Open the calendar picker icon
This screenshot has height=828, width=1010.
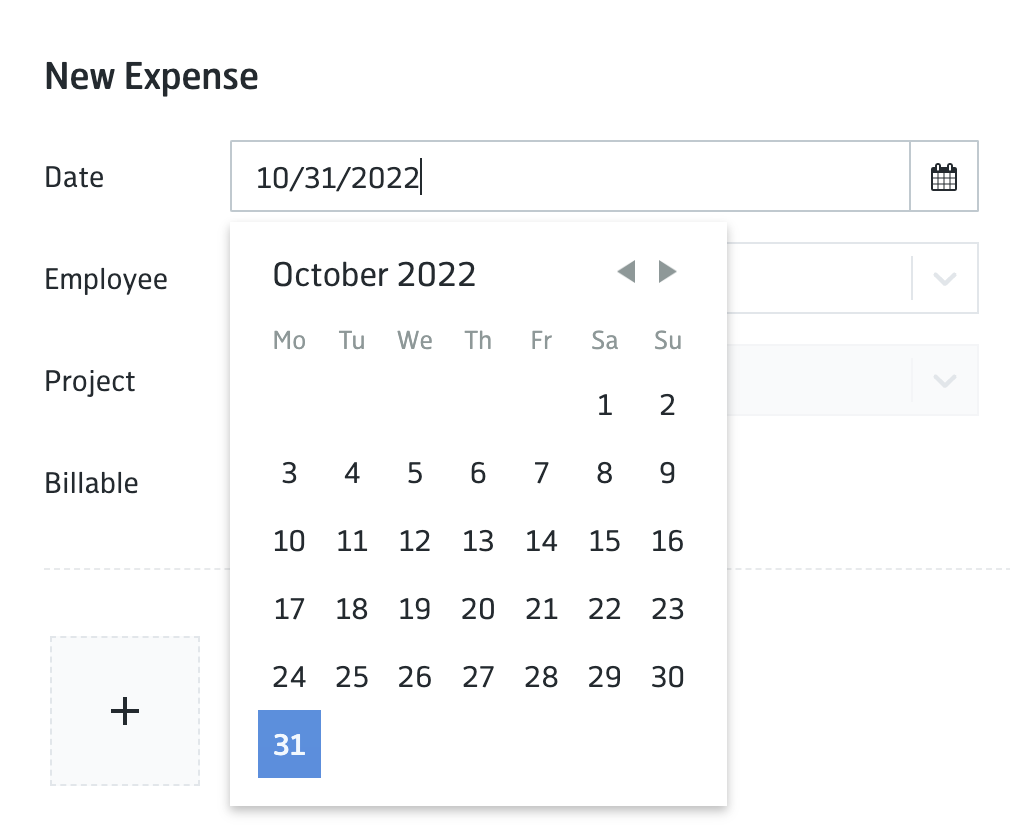click(944, 177)
